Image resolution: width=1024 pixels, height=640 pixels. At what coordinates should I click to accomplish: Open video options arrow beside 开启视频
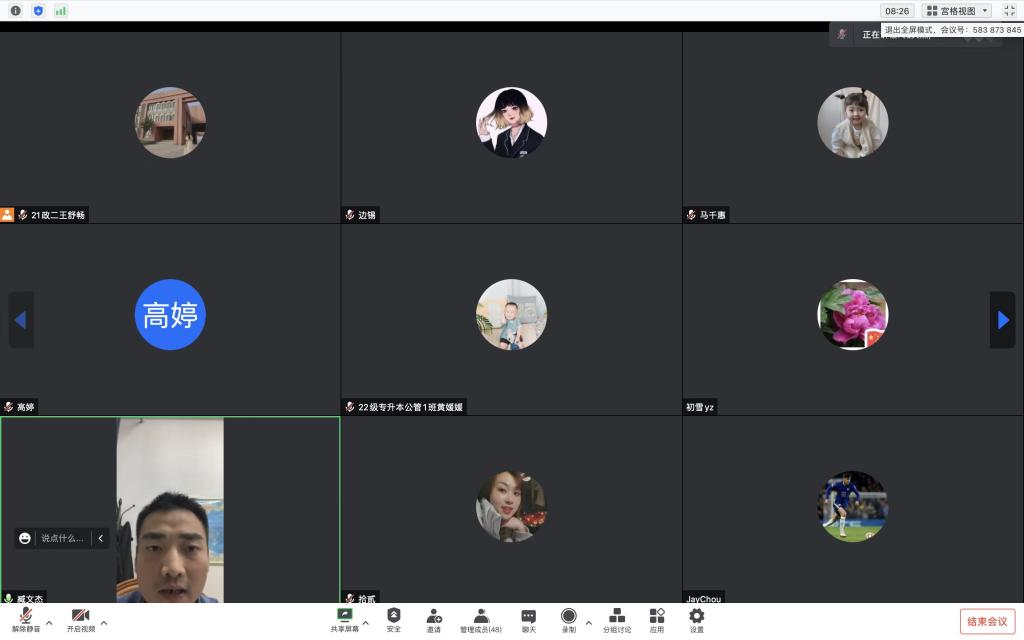pos(104,622)
